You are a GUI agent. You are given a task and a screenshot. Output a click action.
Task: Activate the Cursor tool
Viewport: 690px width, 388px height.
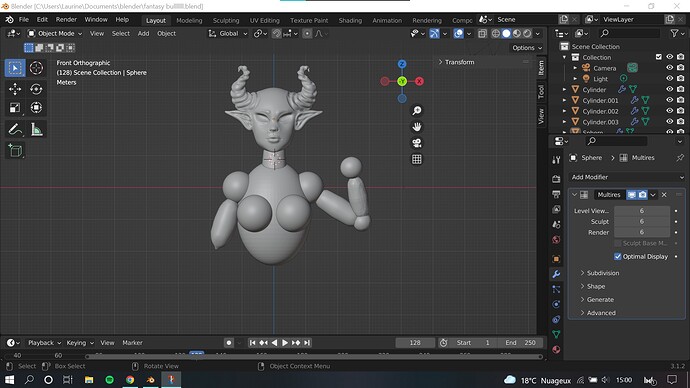pyautogui.click(x=36, y=68)
